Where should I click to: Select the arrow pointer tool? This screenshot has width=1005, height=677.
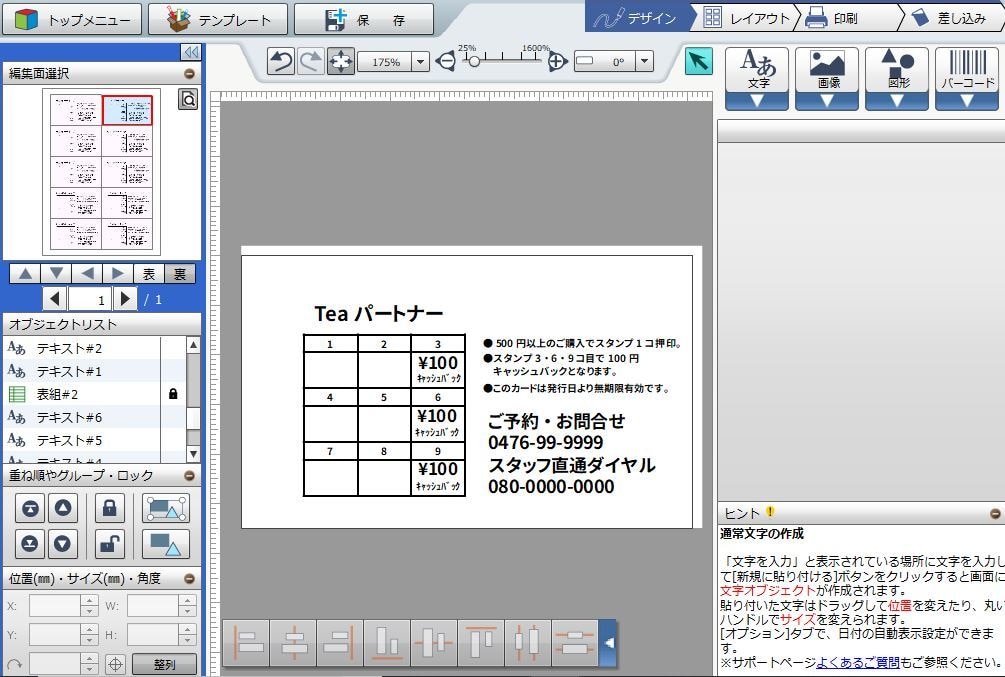point(699,62)
